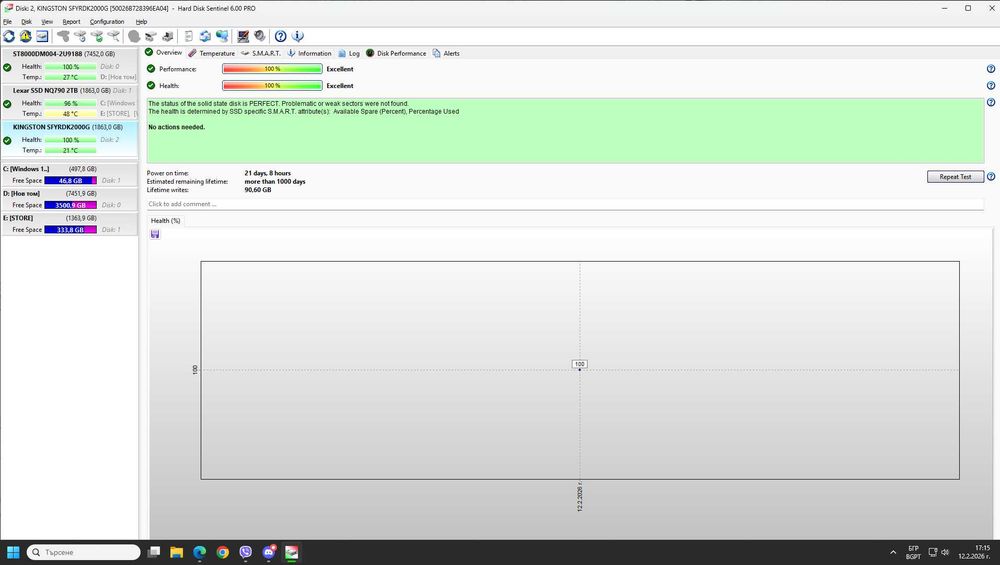Switch to the Temperature tab
The height and width of the screenshot is (565, 1000).
tap(212, 53)
